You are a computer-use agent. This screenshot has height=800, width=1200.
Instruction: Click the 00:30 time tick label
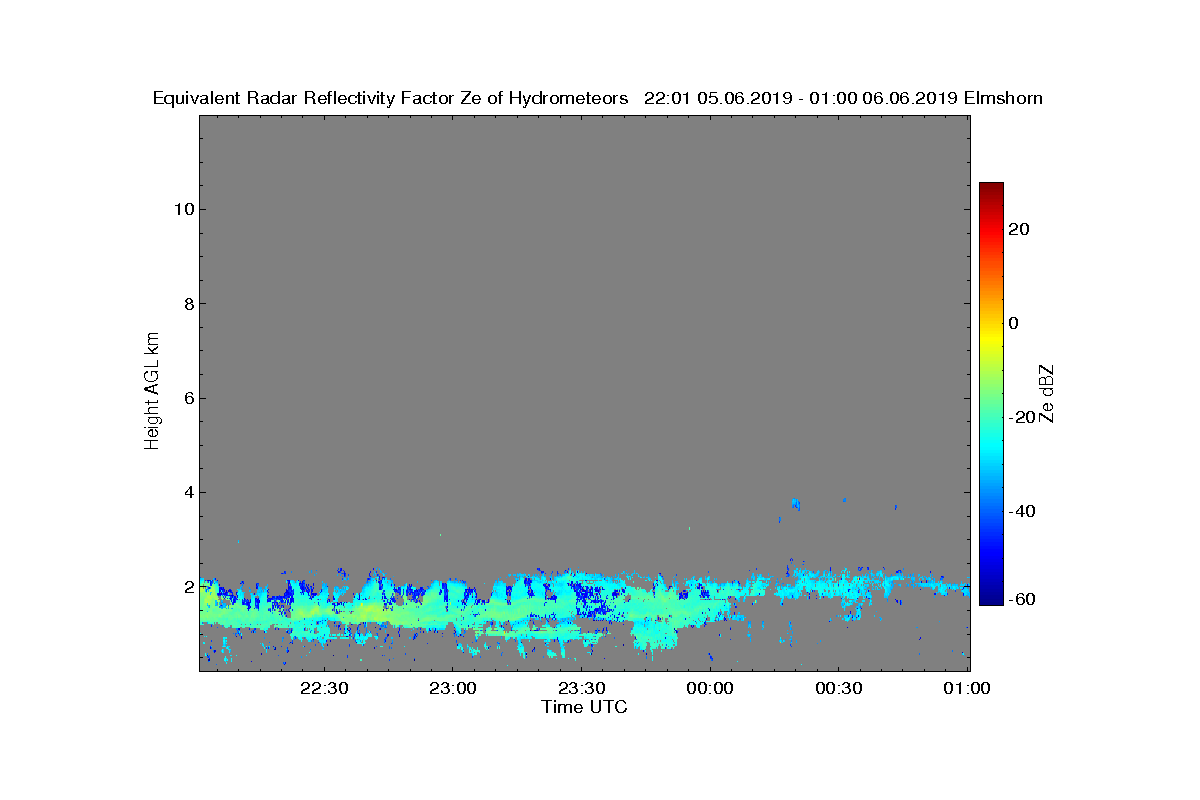click(839, 689)
